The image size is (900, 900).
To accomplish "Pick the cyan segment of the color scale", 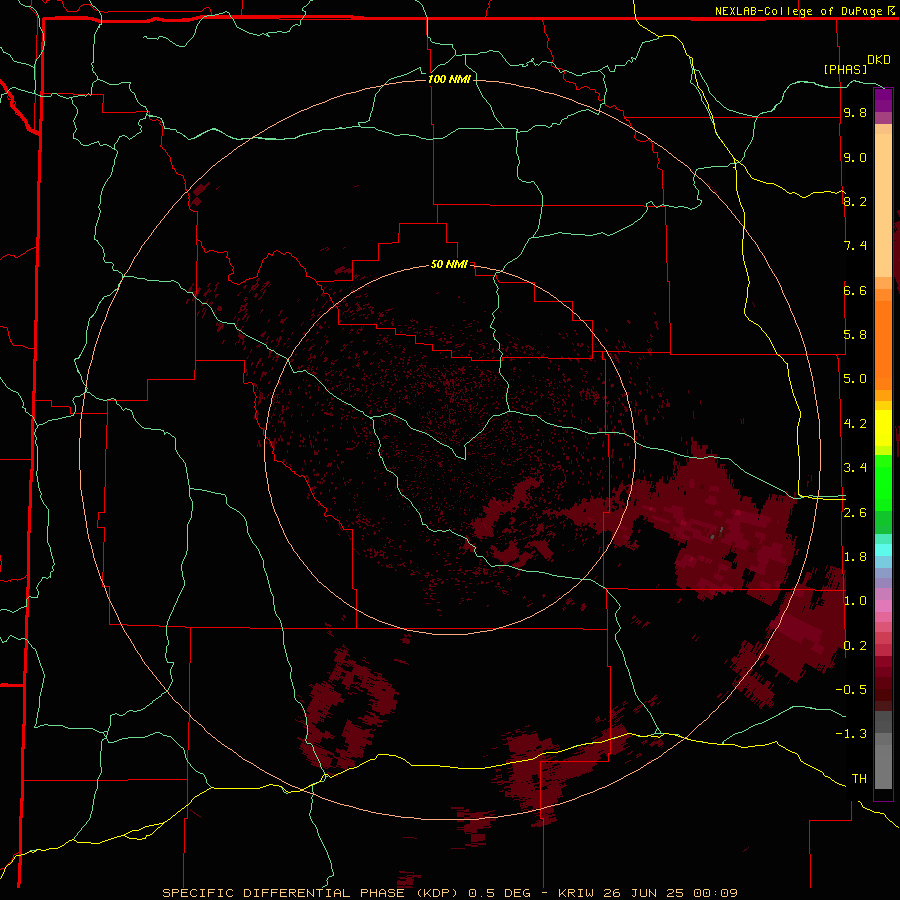I will click(x=883, y=550).
